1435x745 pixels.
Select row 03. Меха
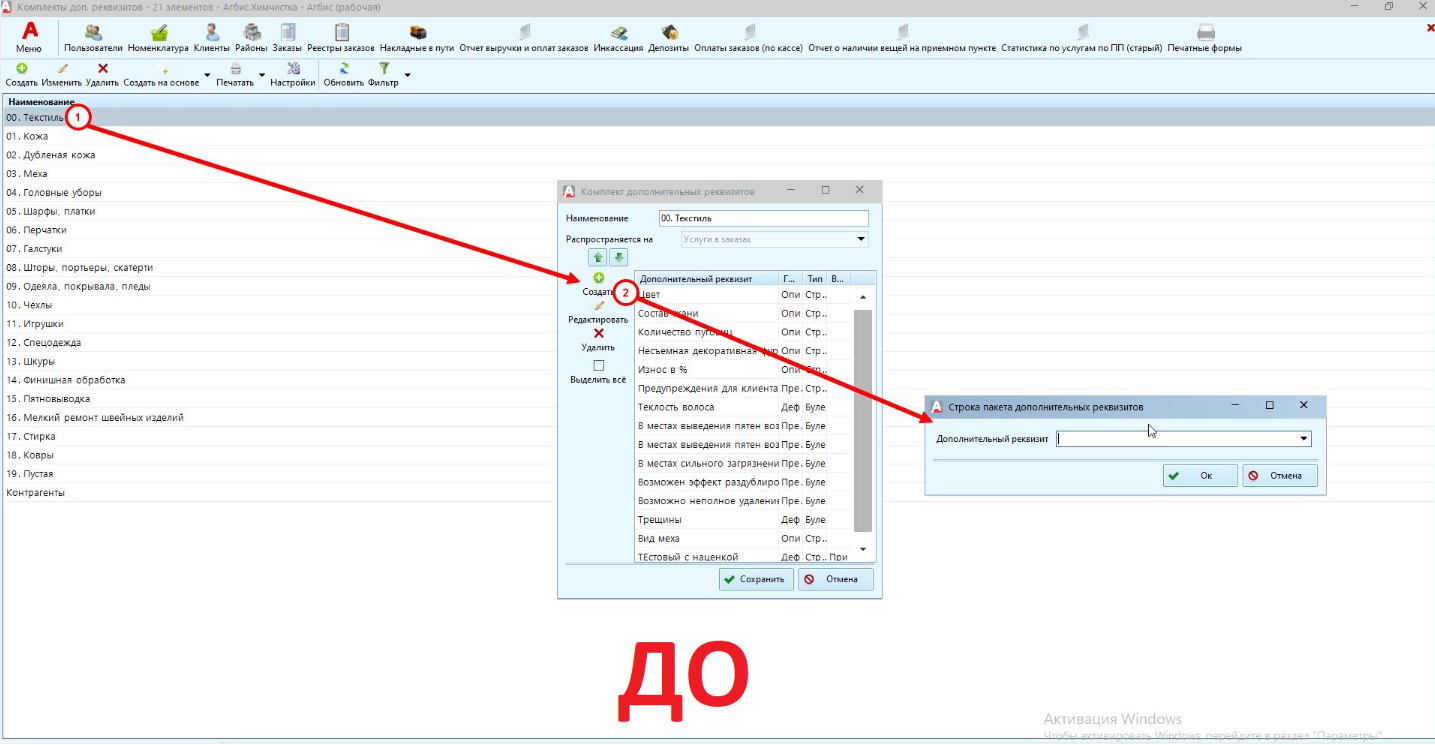pyautogui.click(x=717, y=173)
